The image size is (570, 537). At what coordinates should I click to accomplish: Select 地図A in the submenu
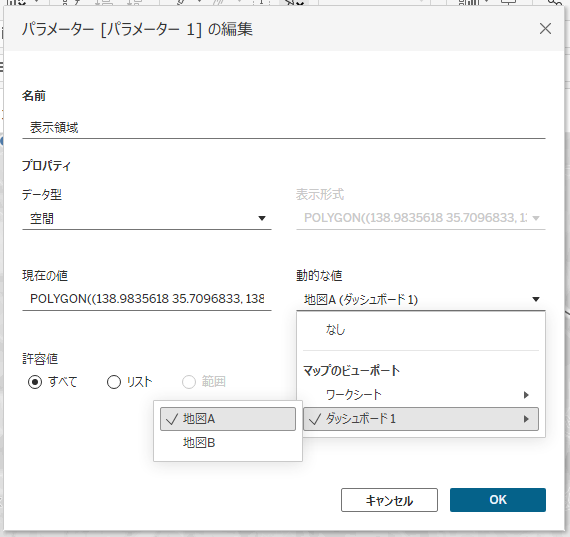pos(228,419)
